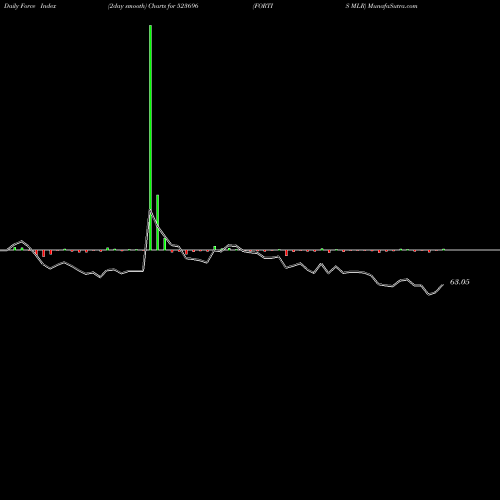Click the second tallest green bar
500x500 pixels.
point(158,222)
